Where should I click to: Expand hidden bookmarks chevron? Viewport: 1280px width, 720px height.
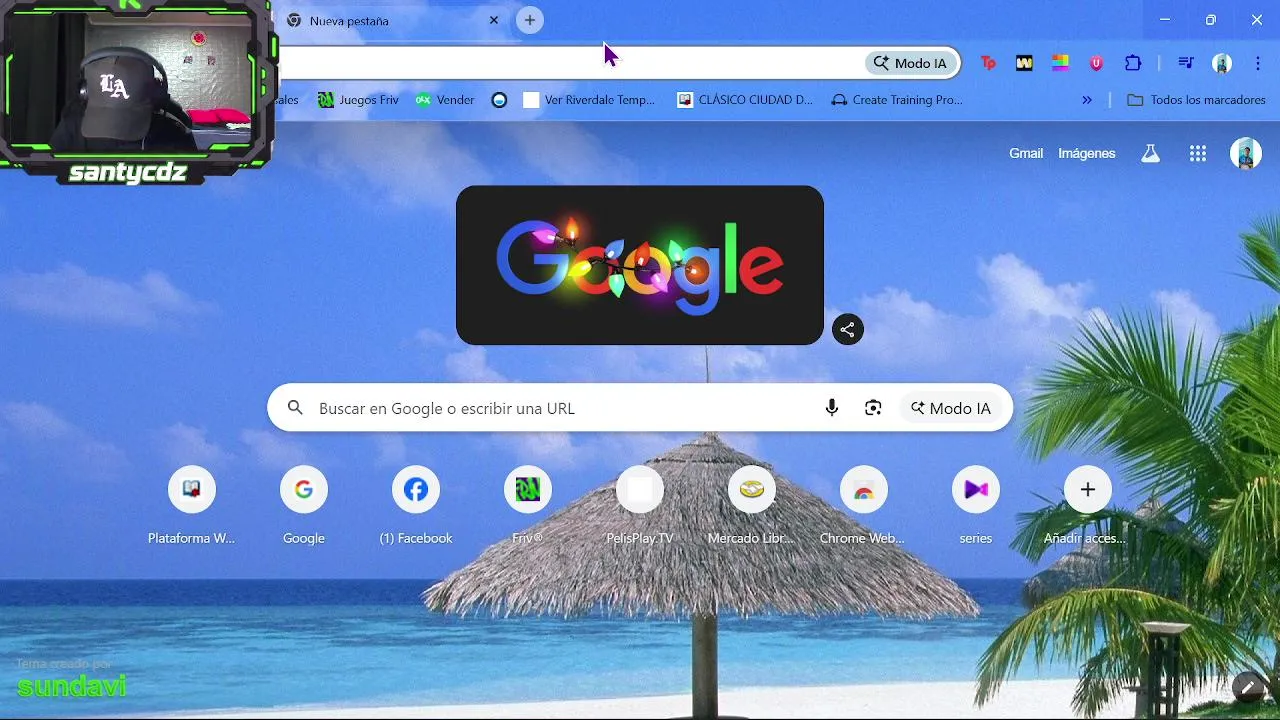(x=1087, y=100)
